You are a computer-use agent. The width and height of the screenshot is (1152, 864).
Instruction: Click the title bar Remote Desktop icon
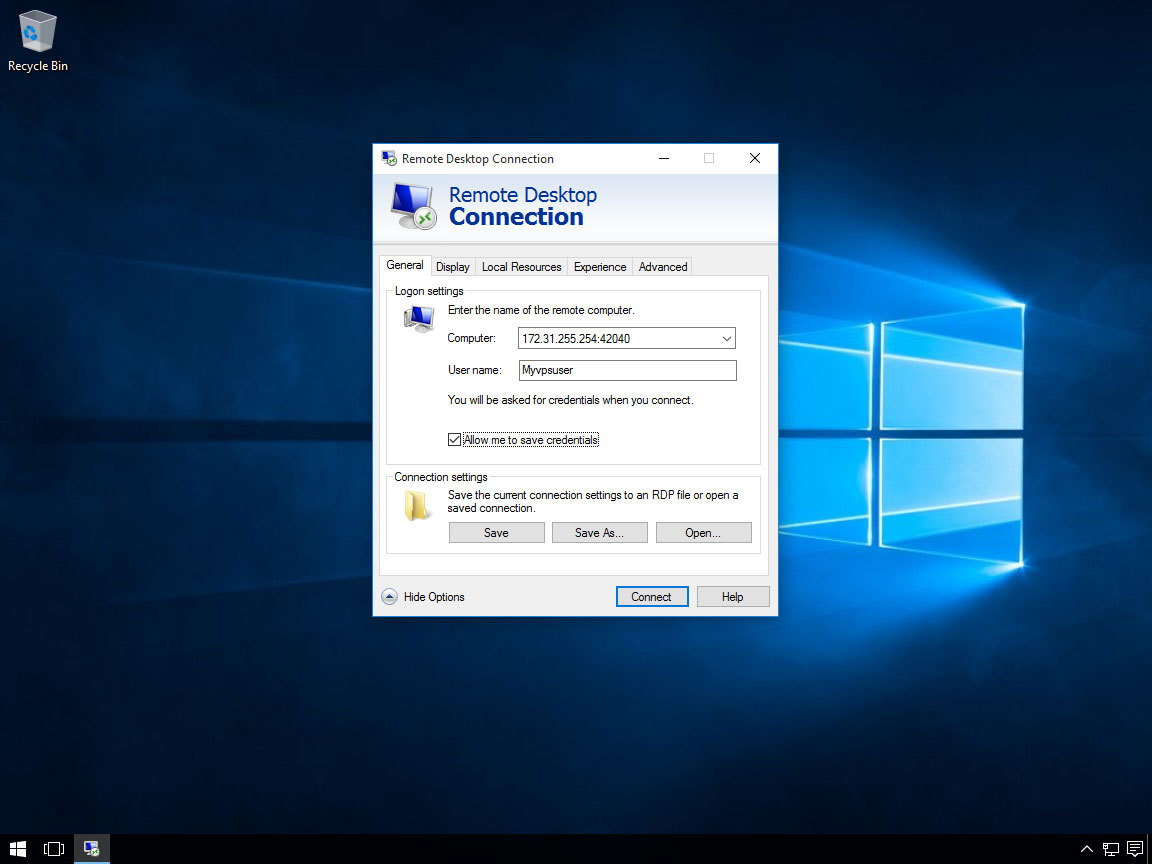click(x=388, y=158)
